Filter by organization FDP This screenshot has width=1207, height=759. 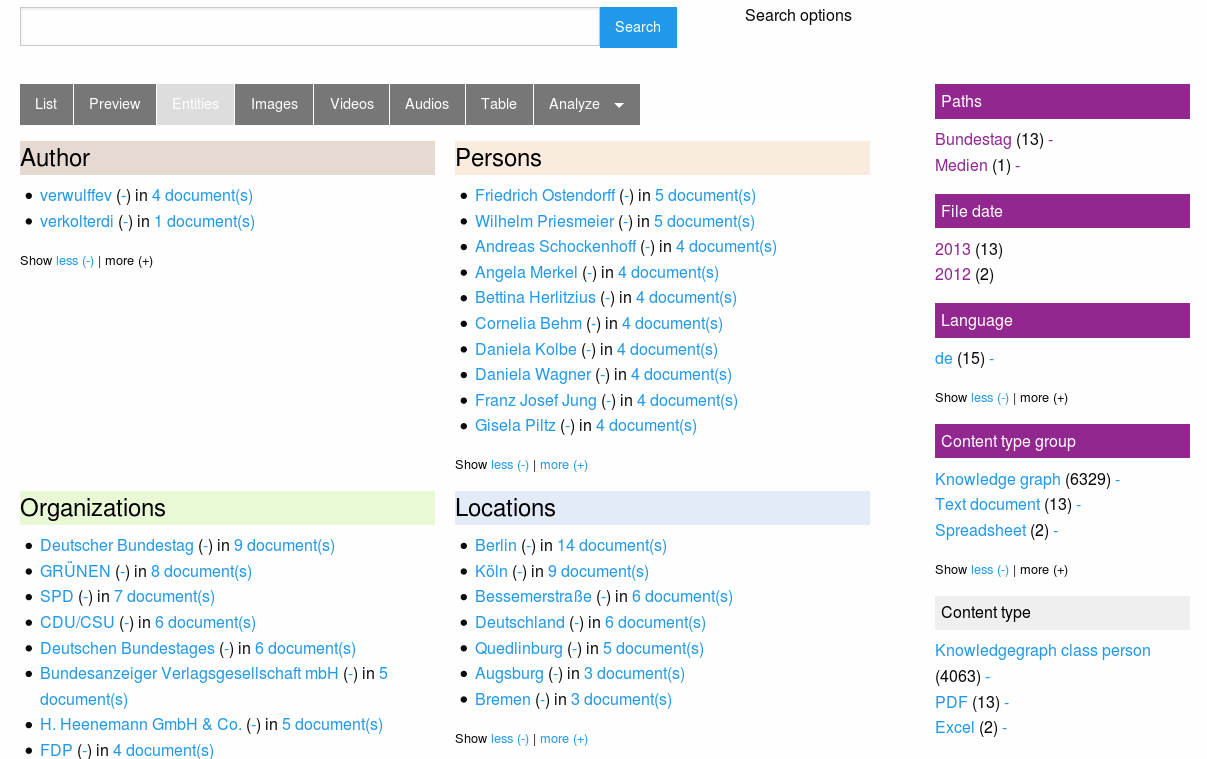(x=56, y=750)
